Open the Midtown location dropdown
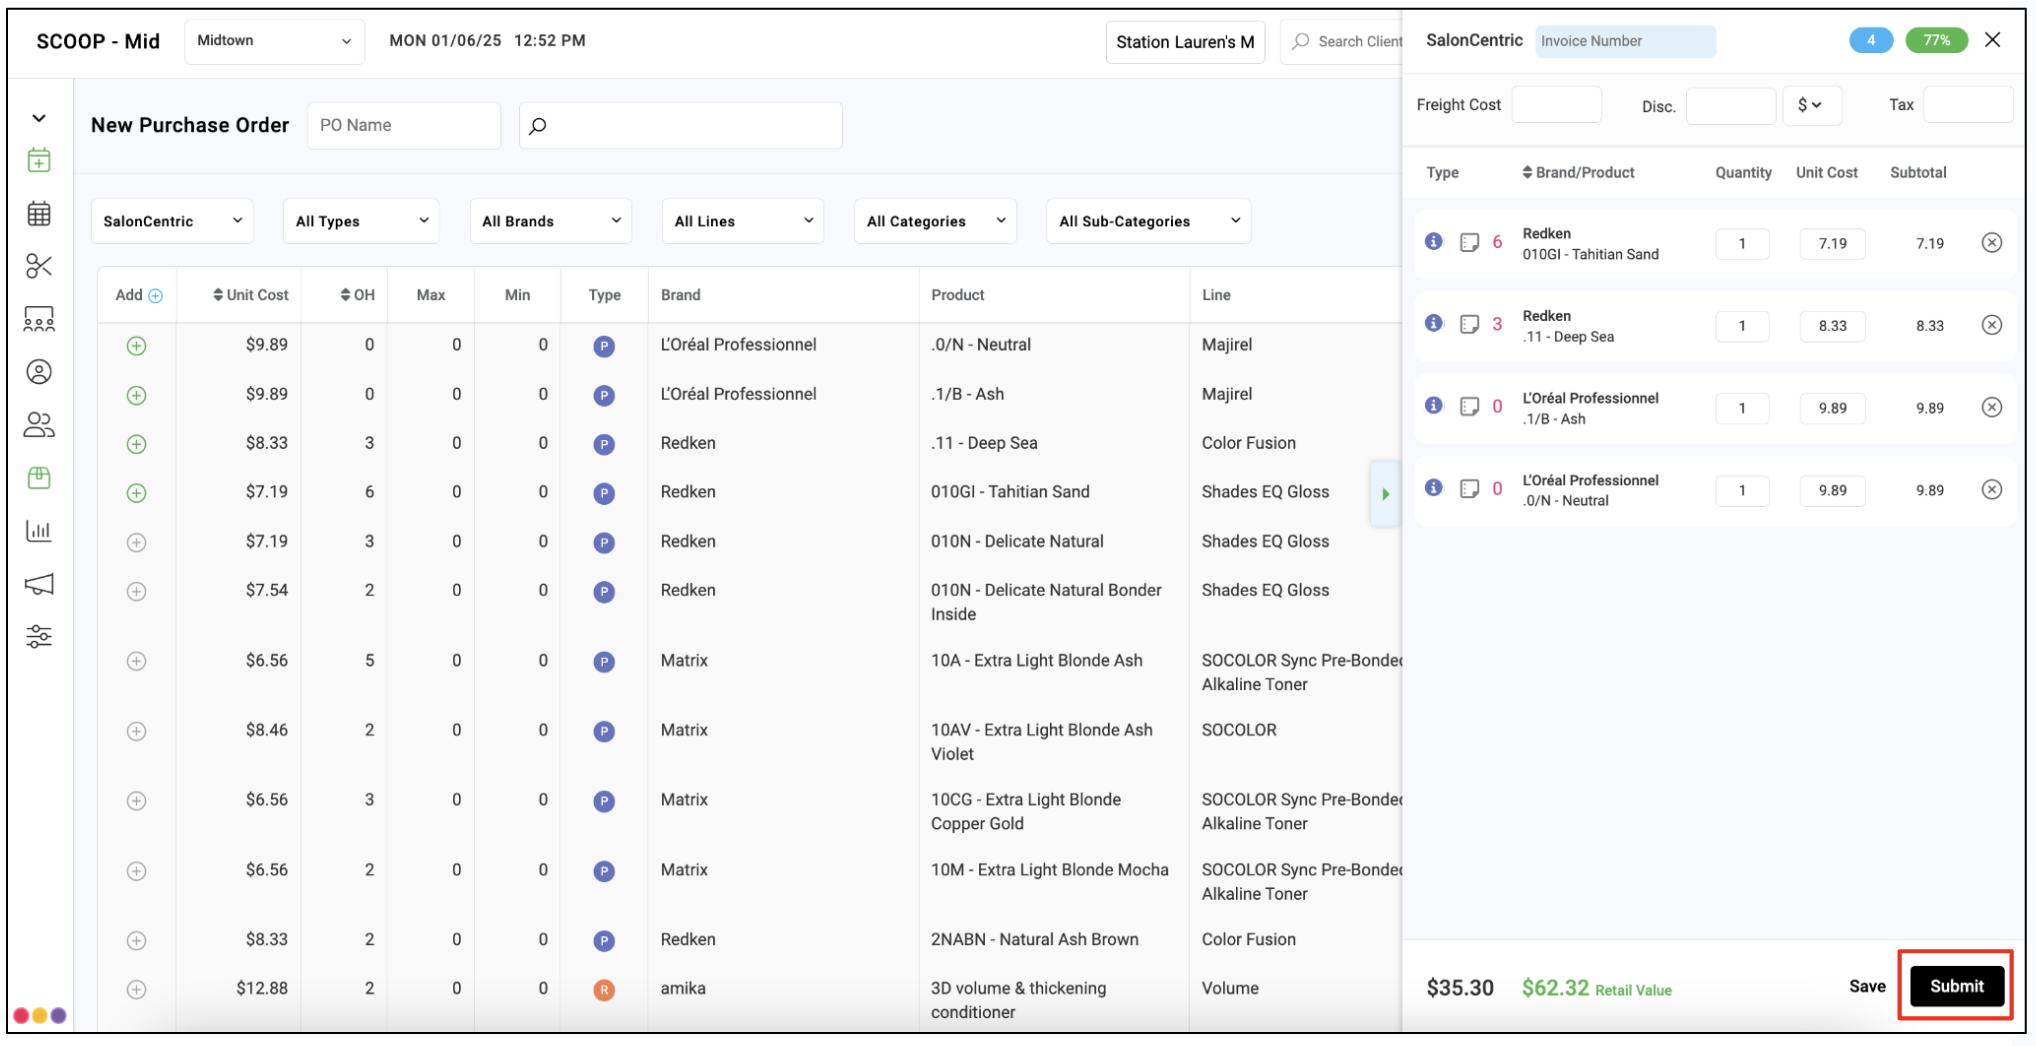 [x=274, y=41]
